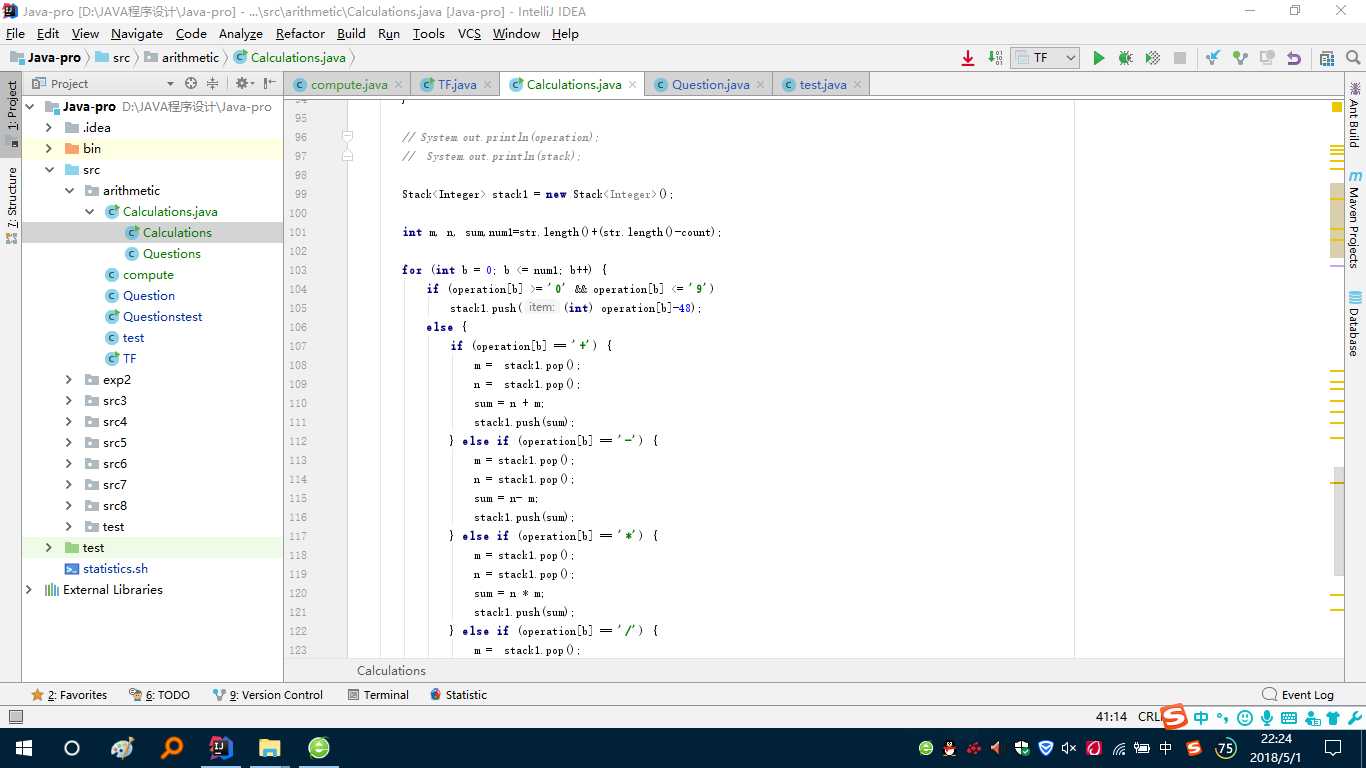Click the VCS Commit icon

[1240, 58]
